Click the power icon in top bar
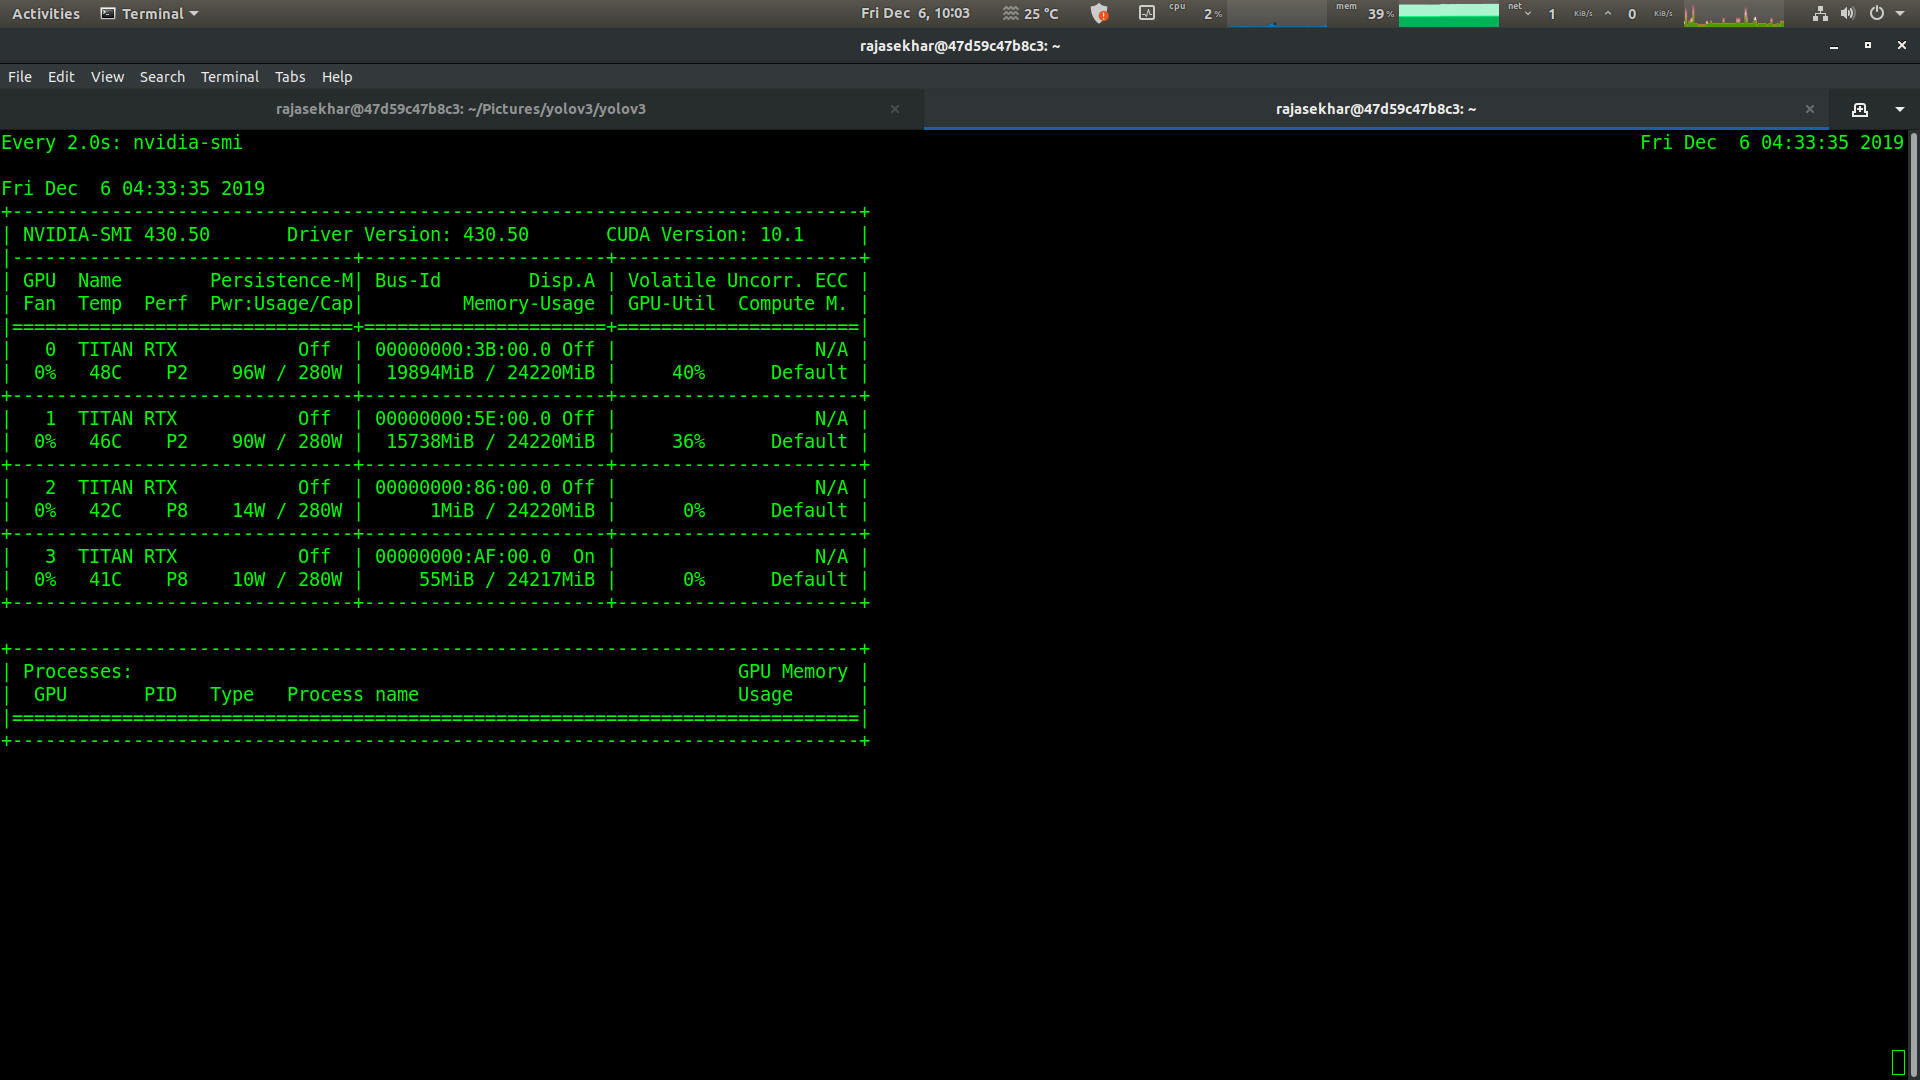Image resolution: width=1920 pixels, height=1080 pixels. tap(1877, 14)
